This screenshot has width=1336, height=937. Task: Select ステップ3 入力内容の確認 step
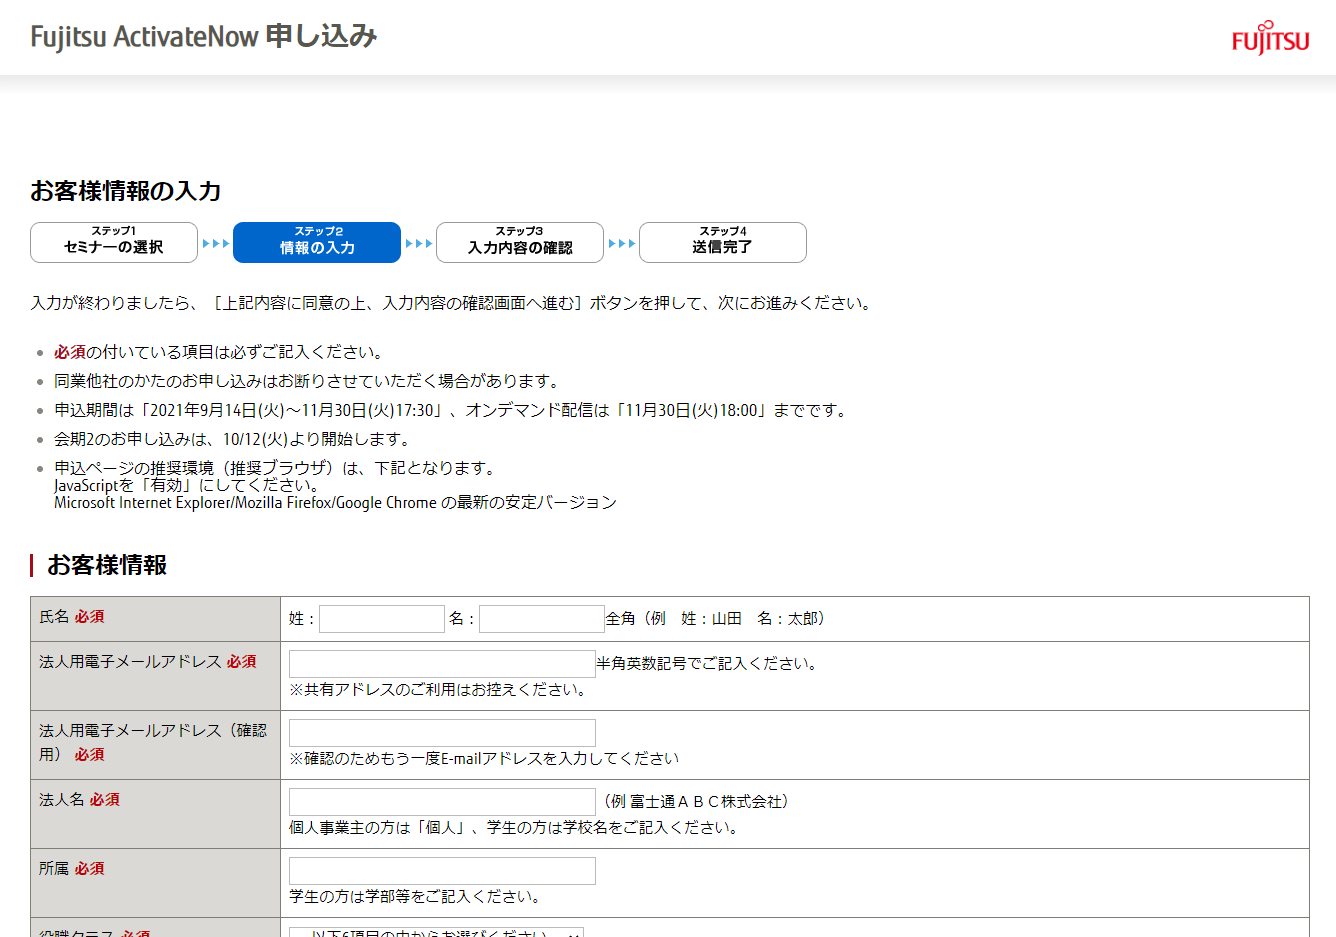(520, 242)
